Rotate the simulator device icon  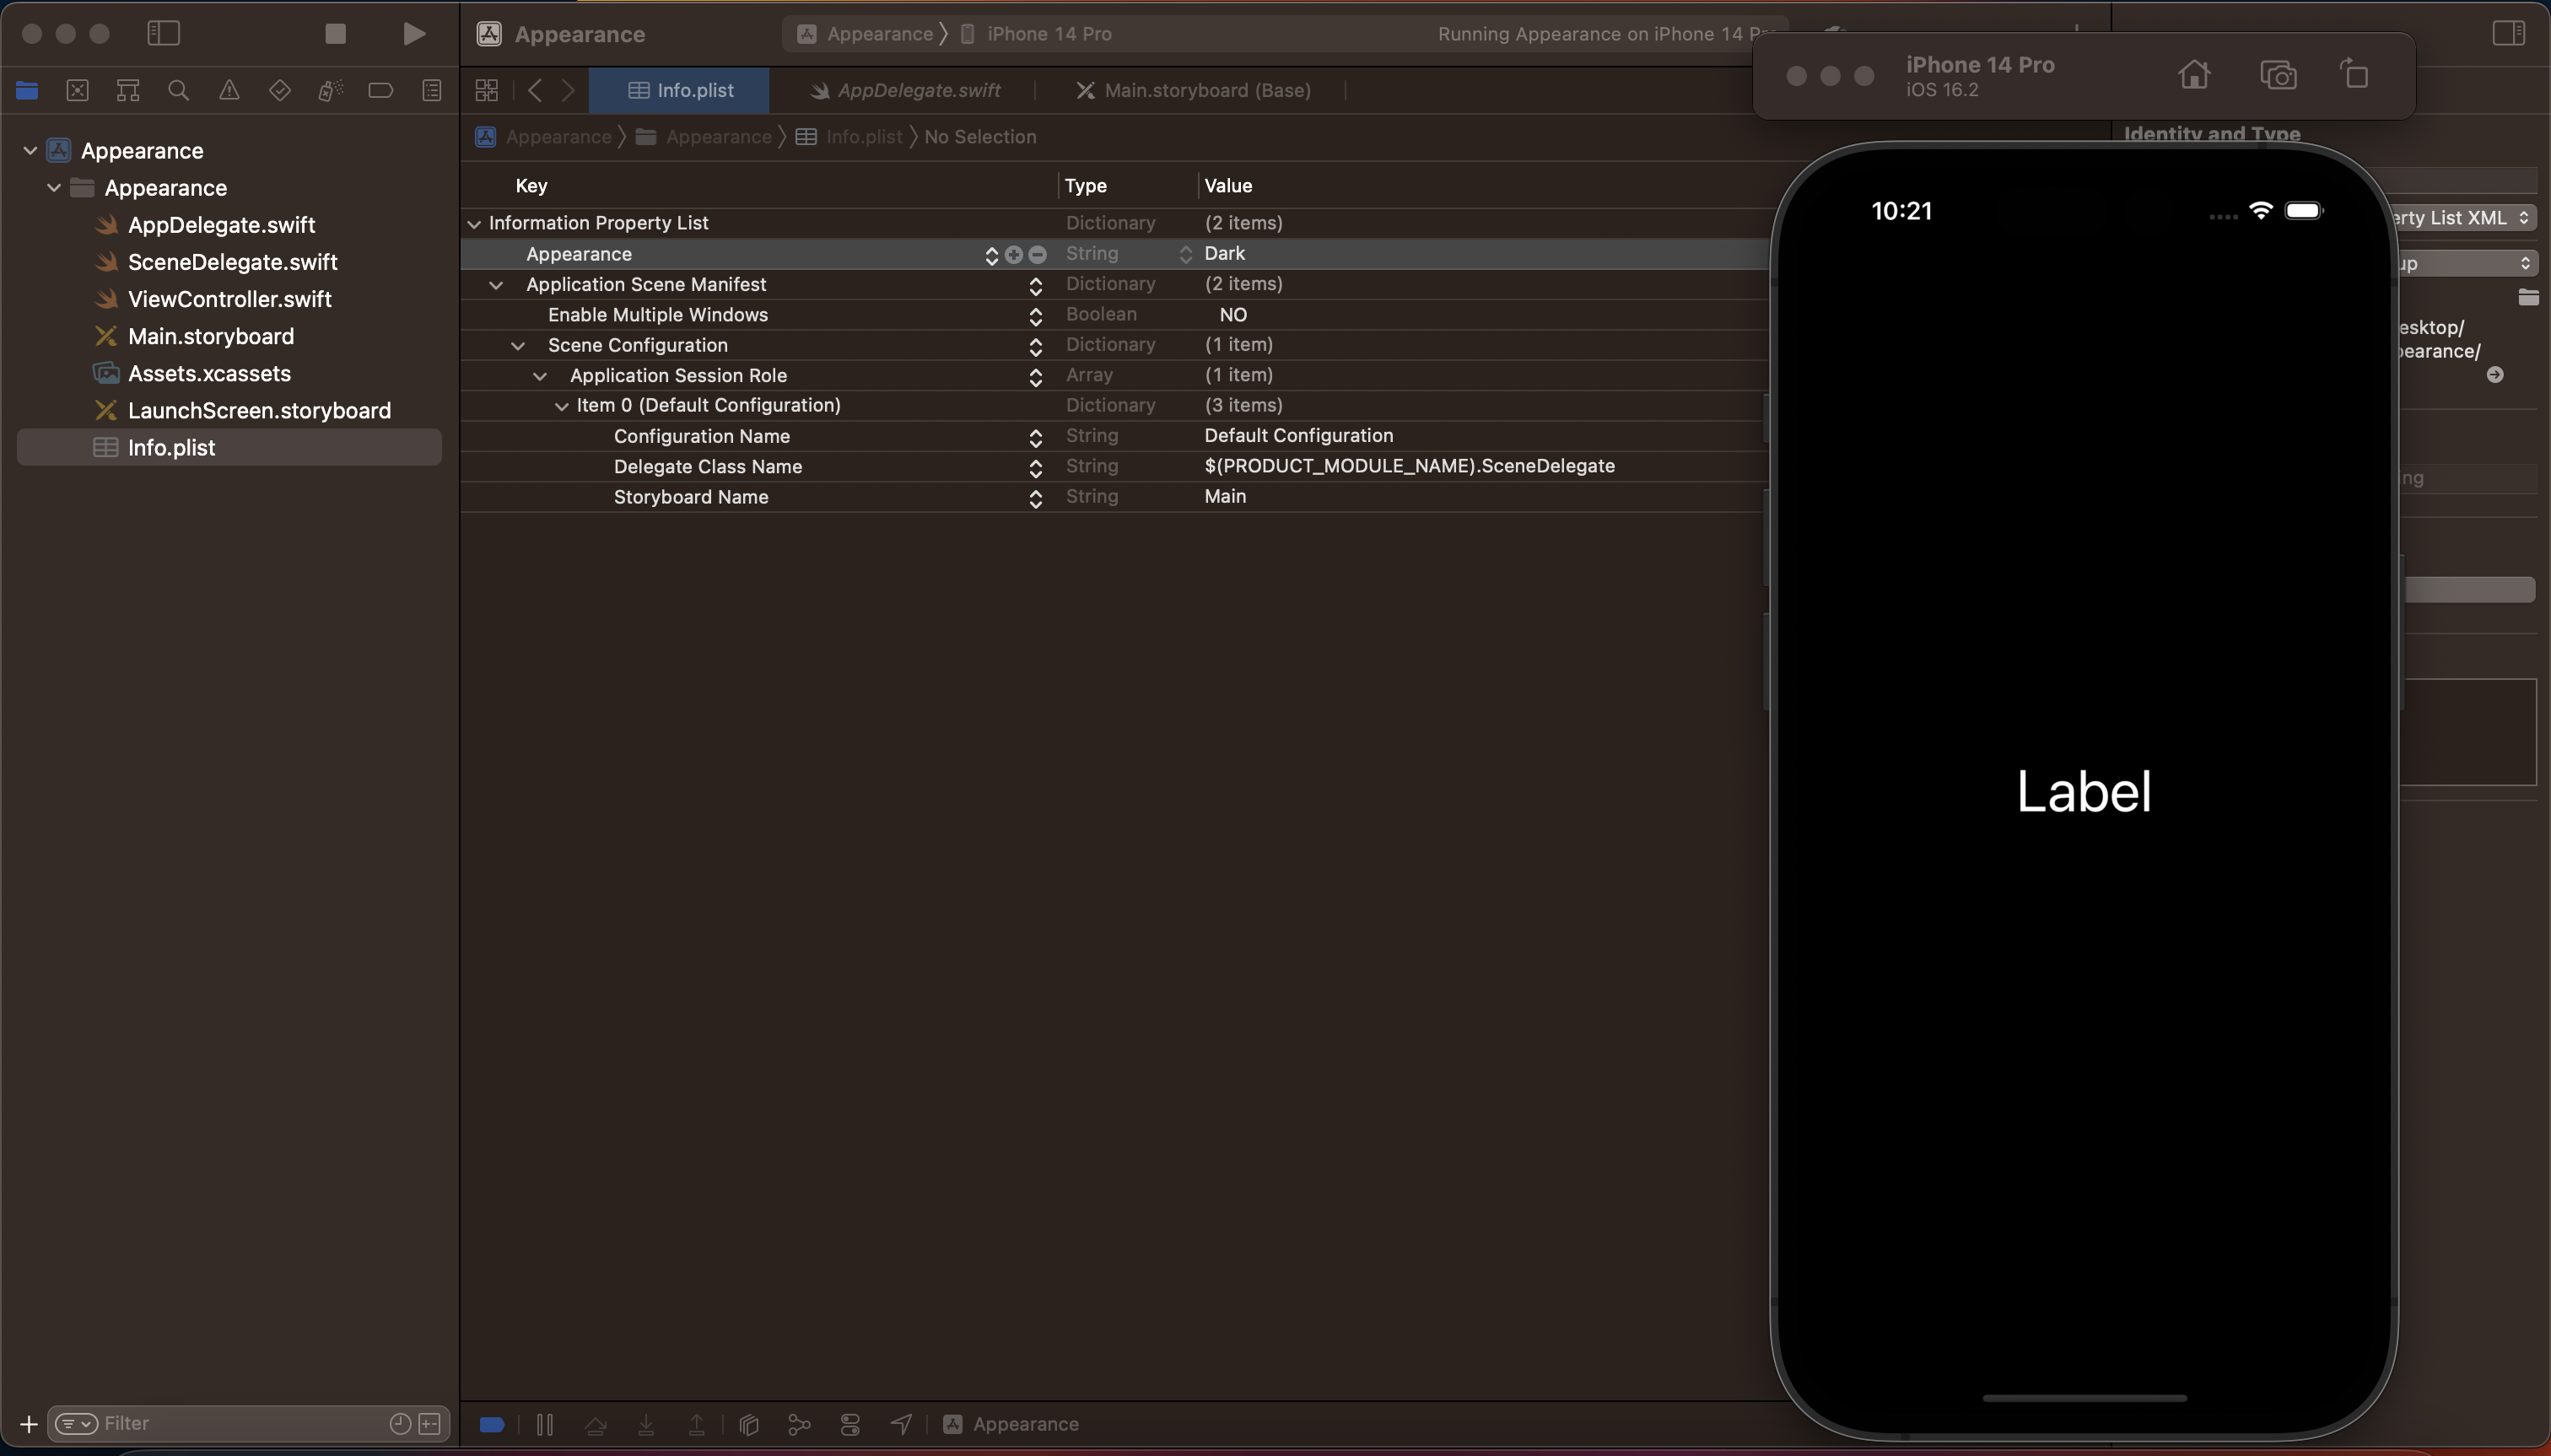2355,75
